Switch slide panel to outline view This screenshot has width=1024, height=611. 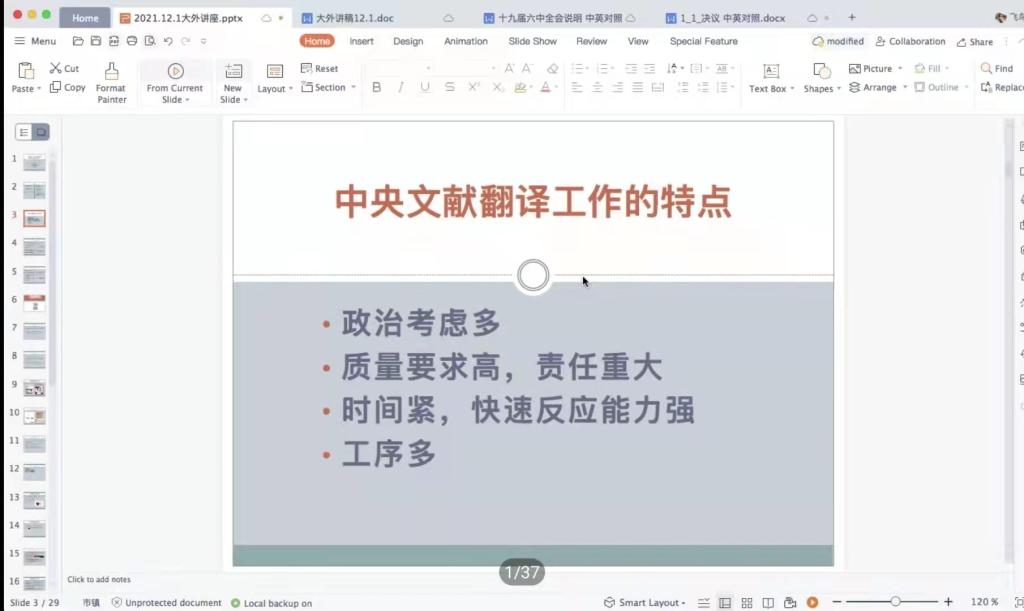pyautogui.click(x=24, y=132)
